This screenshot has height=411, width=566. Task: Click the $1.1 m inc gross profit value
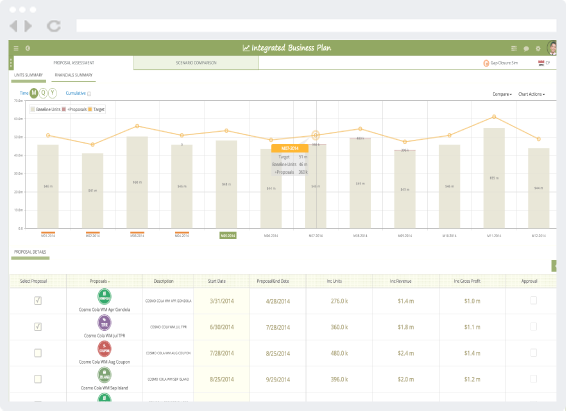pyautogui.click(x=472, y=327)
